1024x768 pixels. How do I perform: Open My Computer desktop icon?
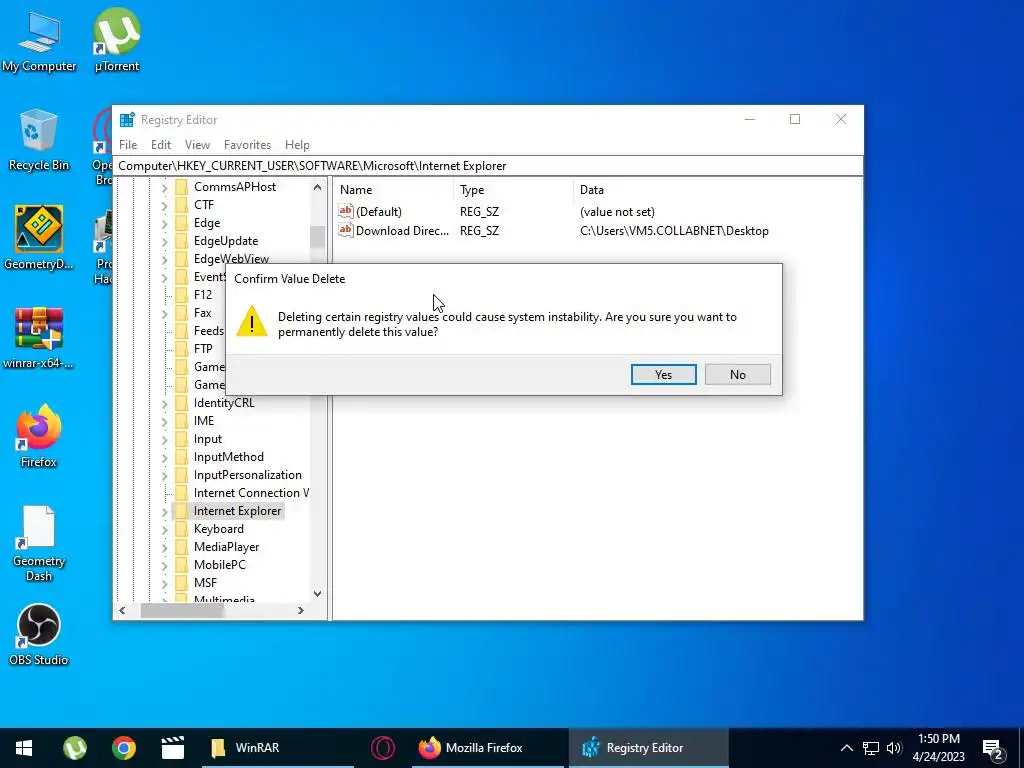39,42
